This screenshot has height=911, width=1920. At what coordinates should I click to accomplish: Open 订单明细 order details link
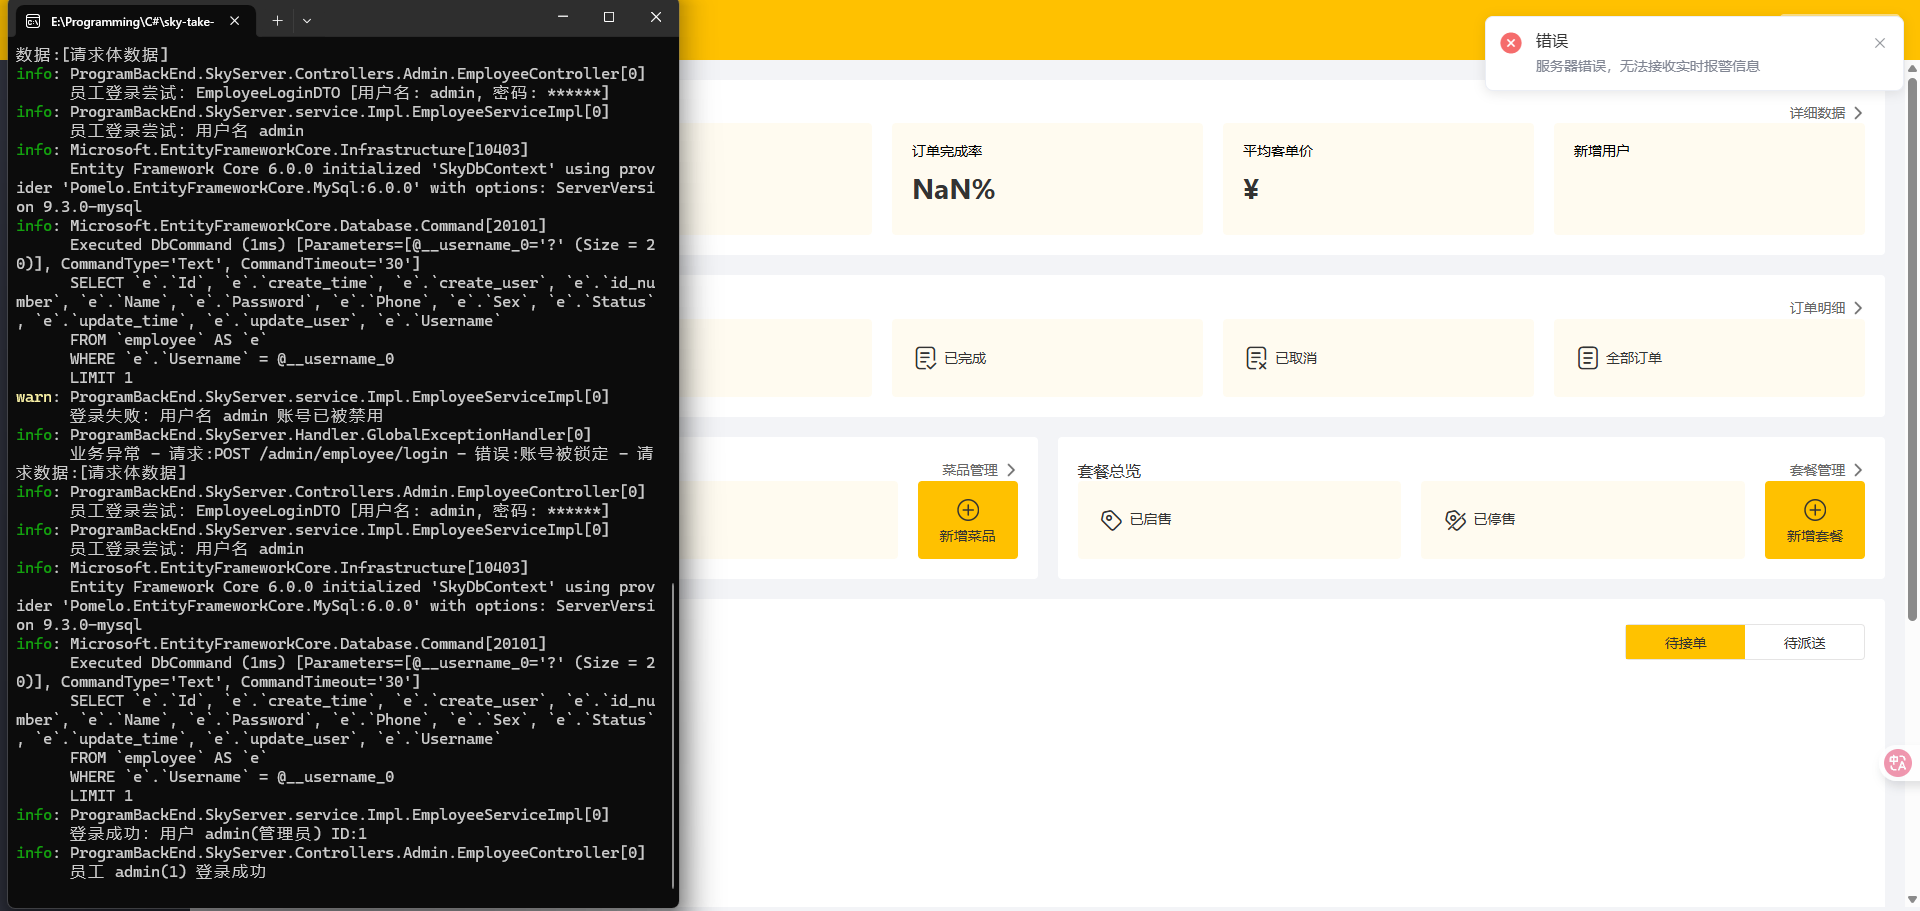tap(1825, 308)
